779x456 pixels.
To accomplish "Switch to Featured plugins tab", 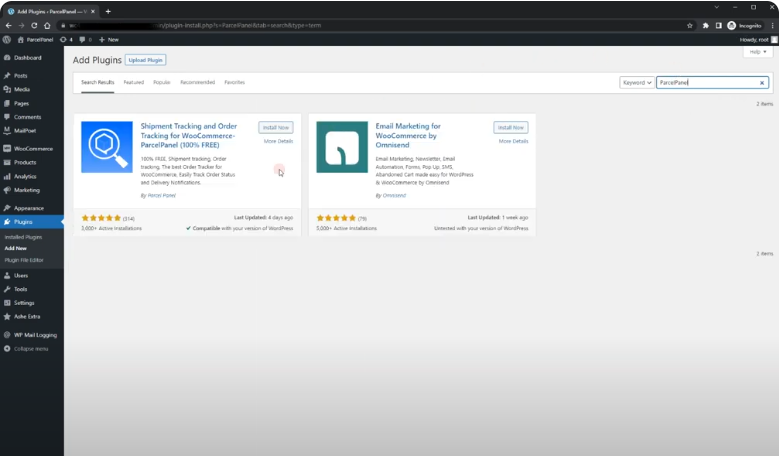I will (x=134, y=82).
